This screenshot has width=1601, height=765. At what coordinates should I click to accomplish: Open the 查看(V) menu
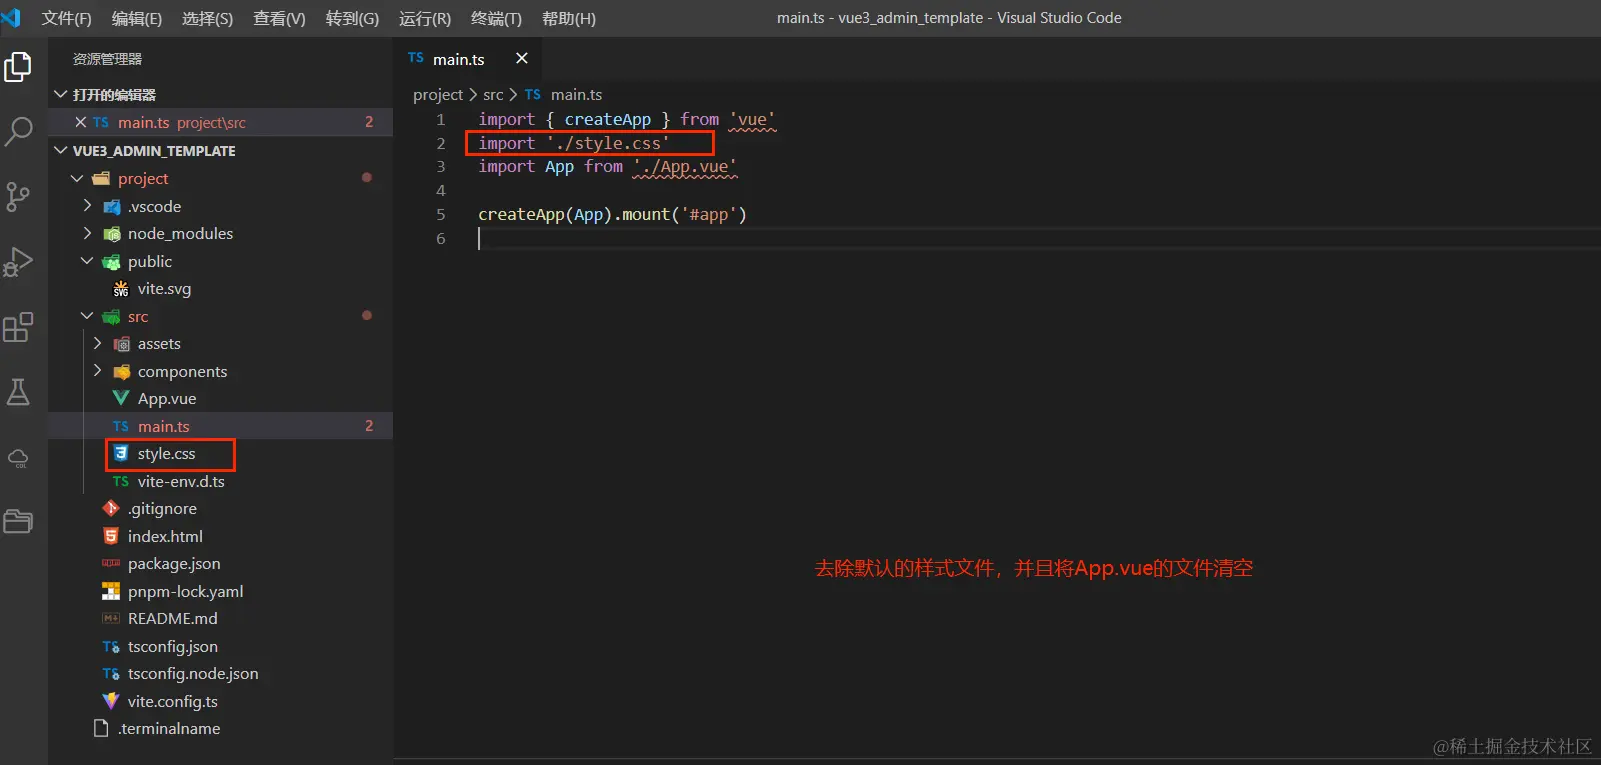click(279, 18)
